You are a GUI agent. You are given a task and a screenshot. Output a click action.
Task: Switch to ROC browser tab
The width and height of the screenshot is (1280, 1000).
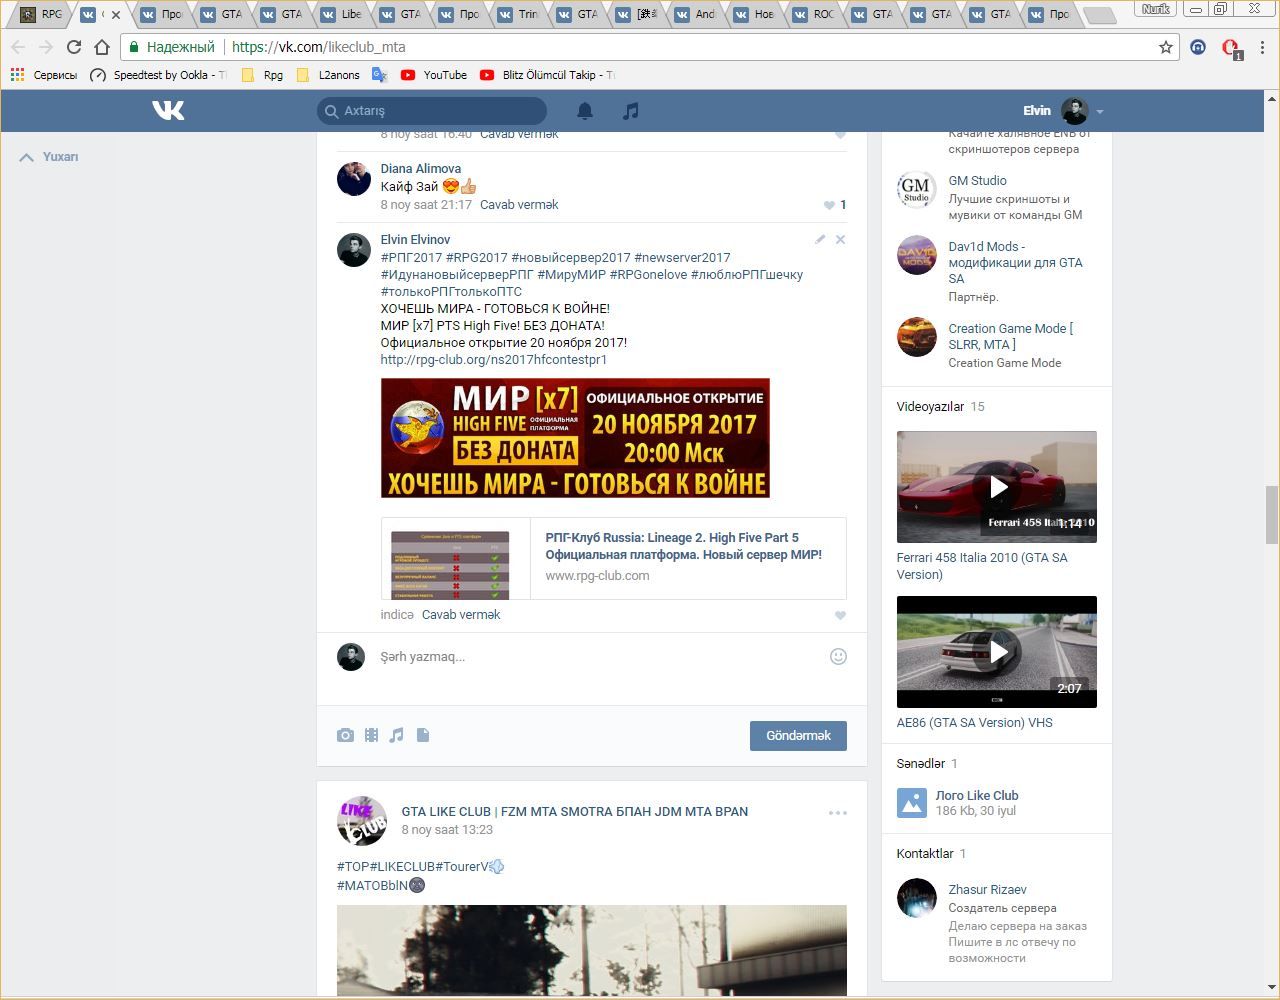tap(813, 14)
